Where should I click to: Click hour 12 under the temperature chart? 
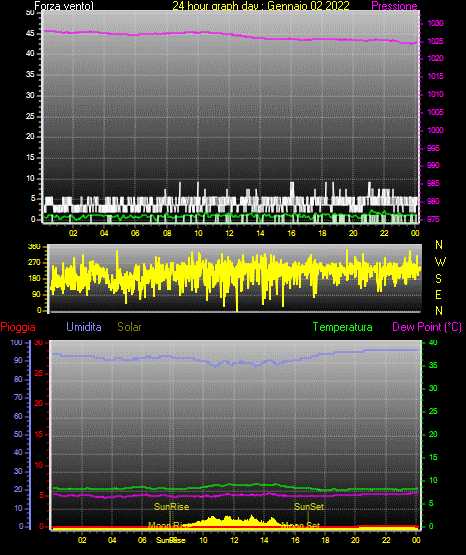pos(234,540)
